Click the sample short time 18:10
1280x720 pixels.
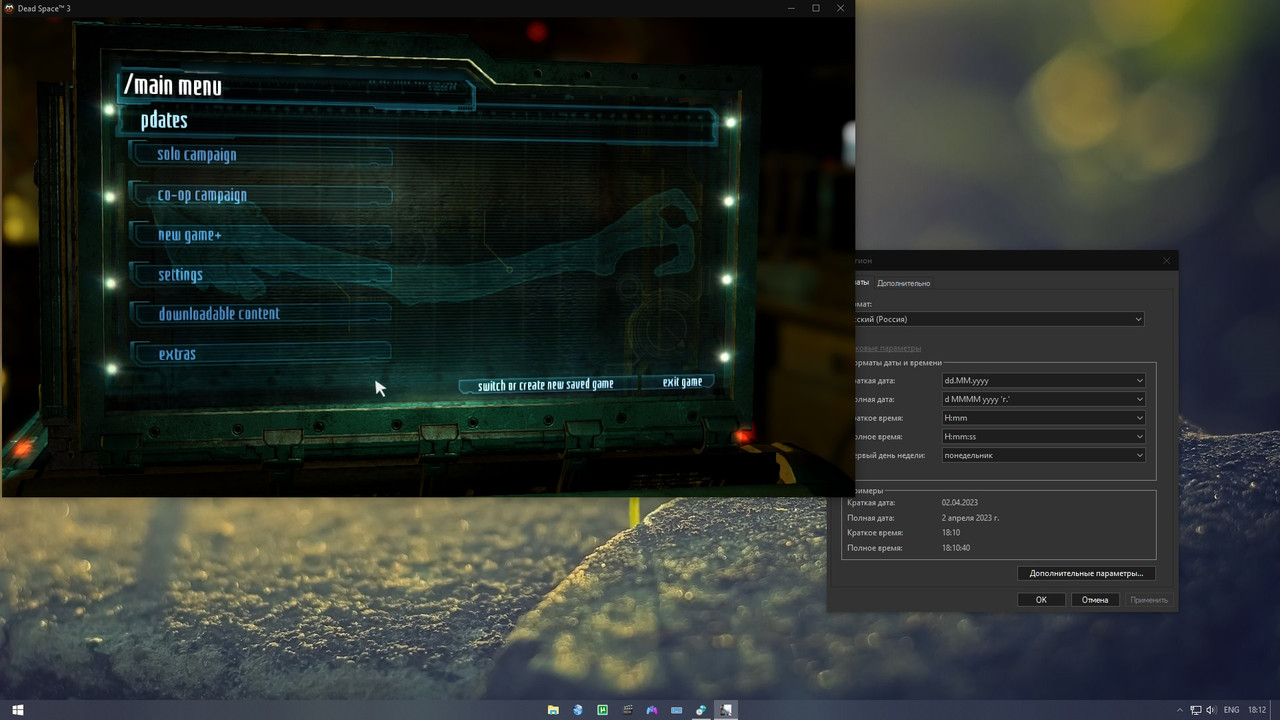[x=950, y=533]
